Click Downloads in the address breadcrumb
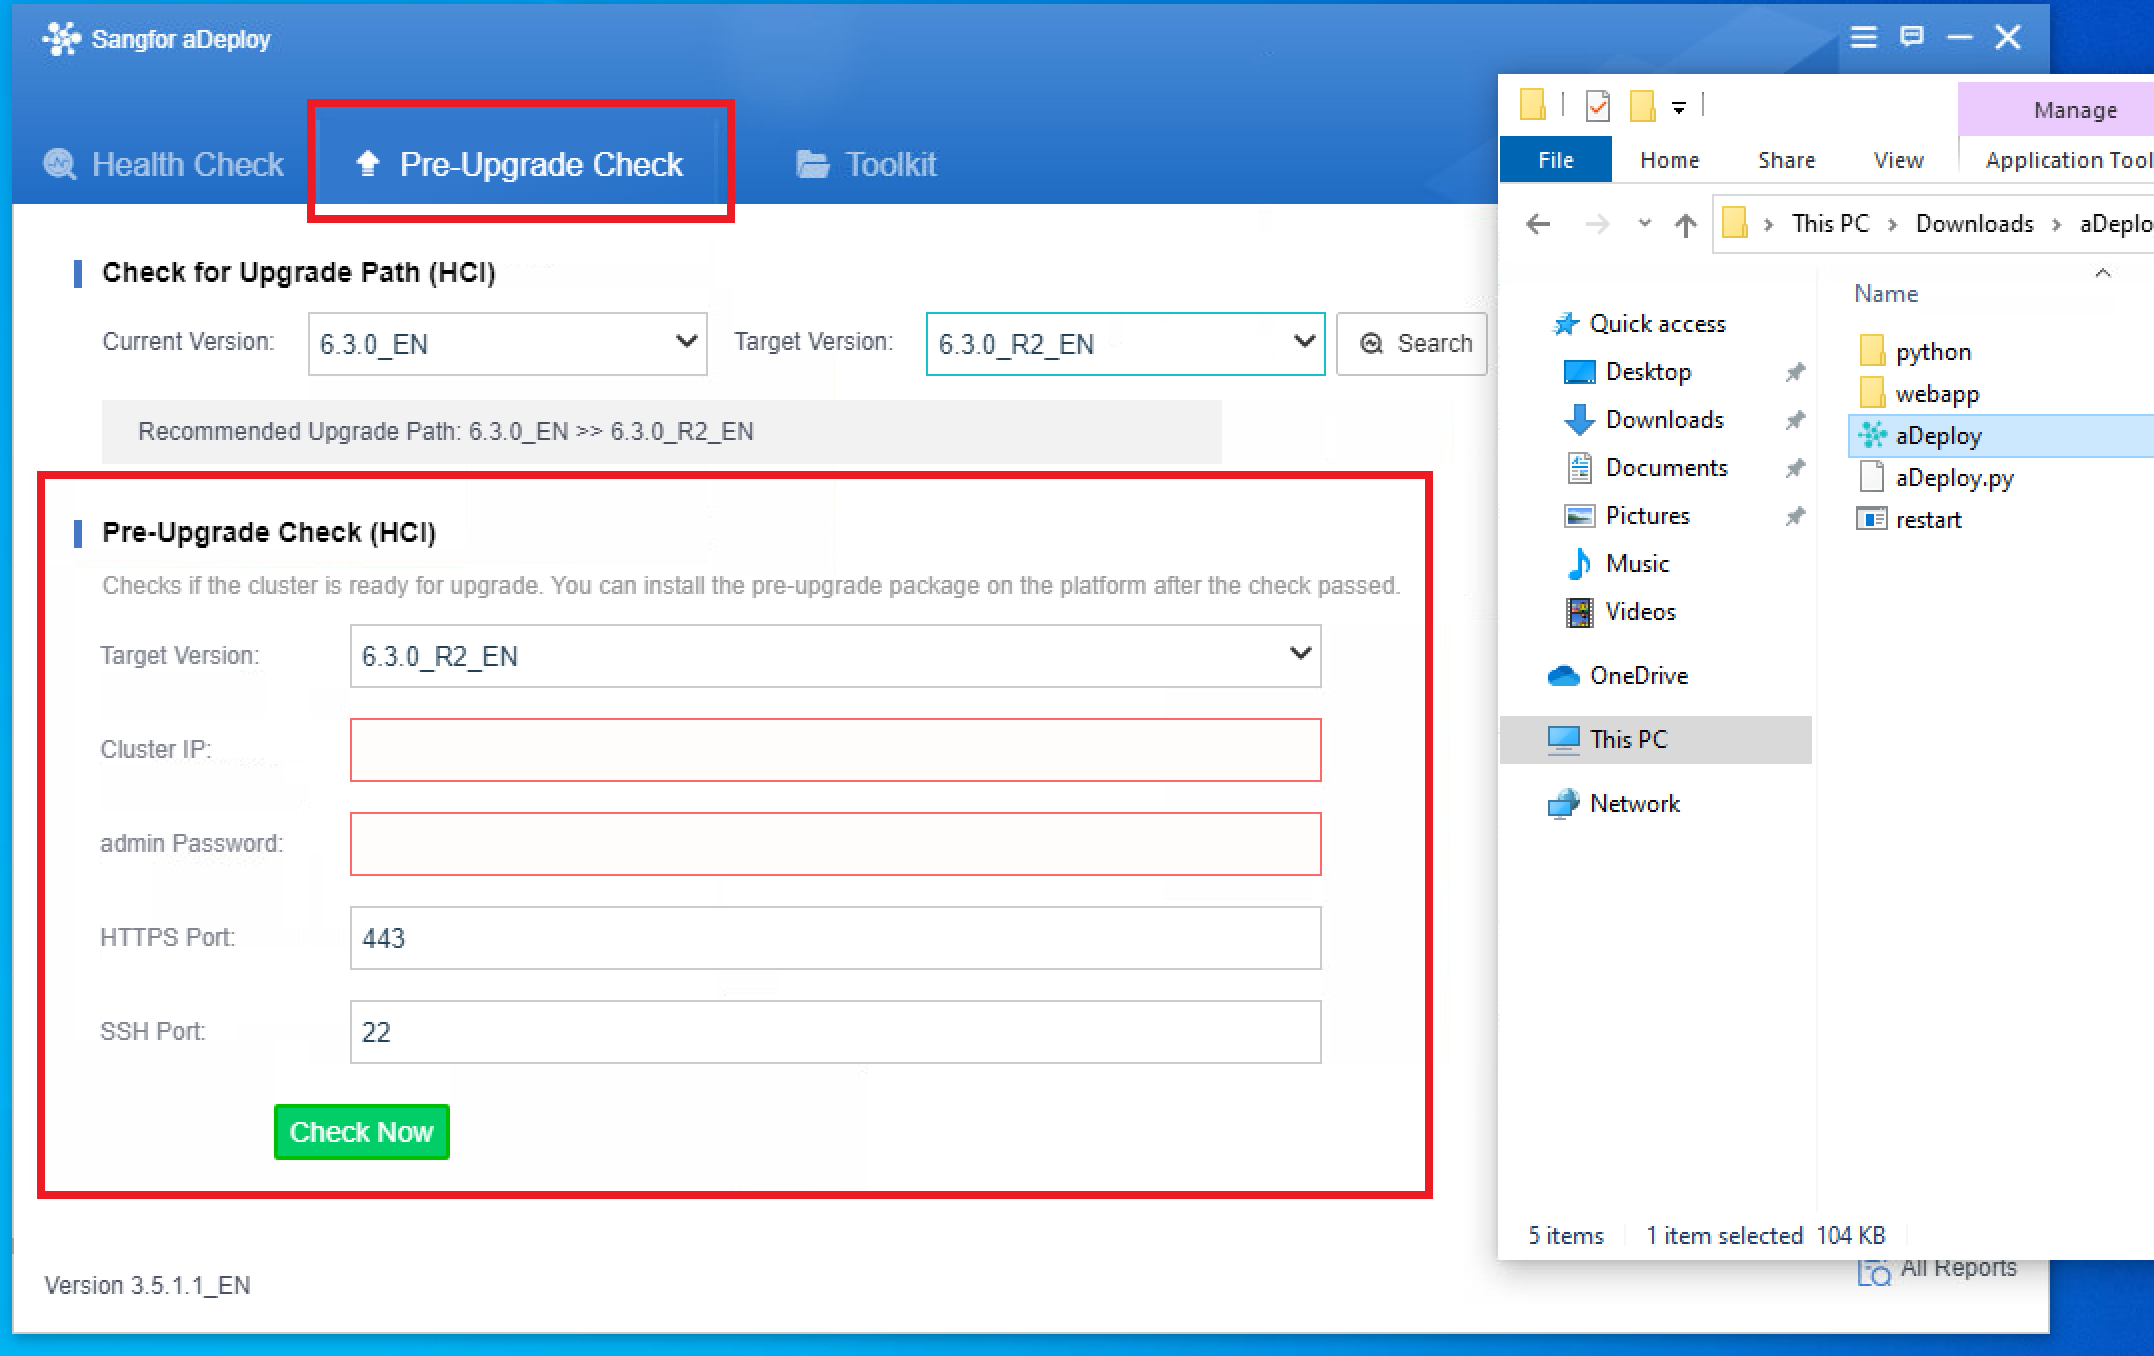Viewport: 2154px width, 1356px height. click(x=1974, y=224)
